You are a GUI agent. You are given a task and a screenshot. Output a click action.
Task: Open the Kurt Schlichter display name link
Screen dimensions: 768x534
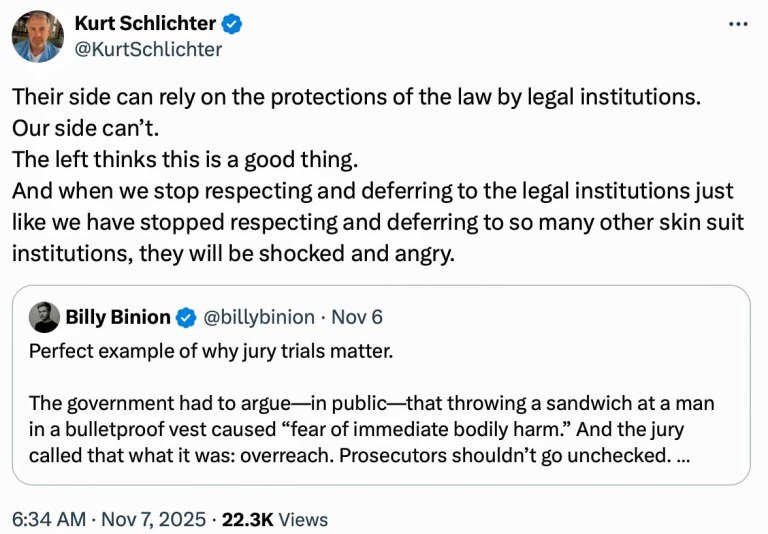point(145,24)
